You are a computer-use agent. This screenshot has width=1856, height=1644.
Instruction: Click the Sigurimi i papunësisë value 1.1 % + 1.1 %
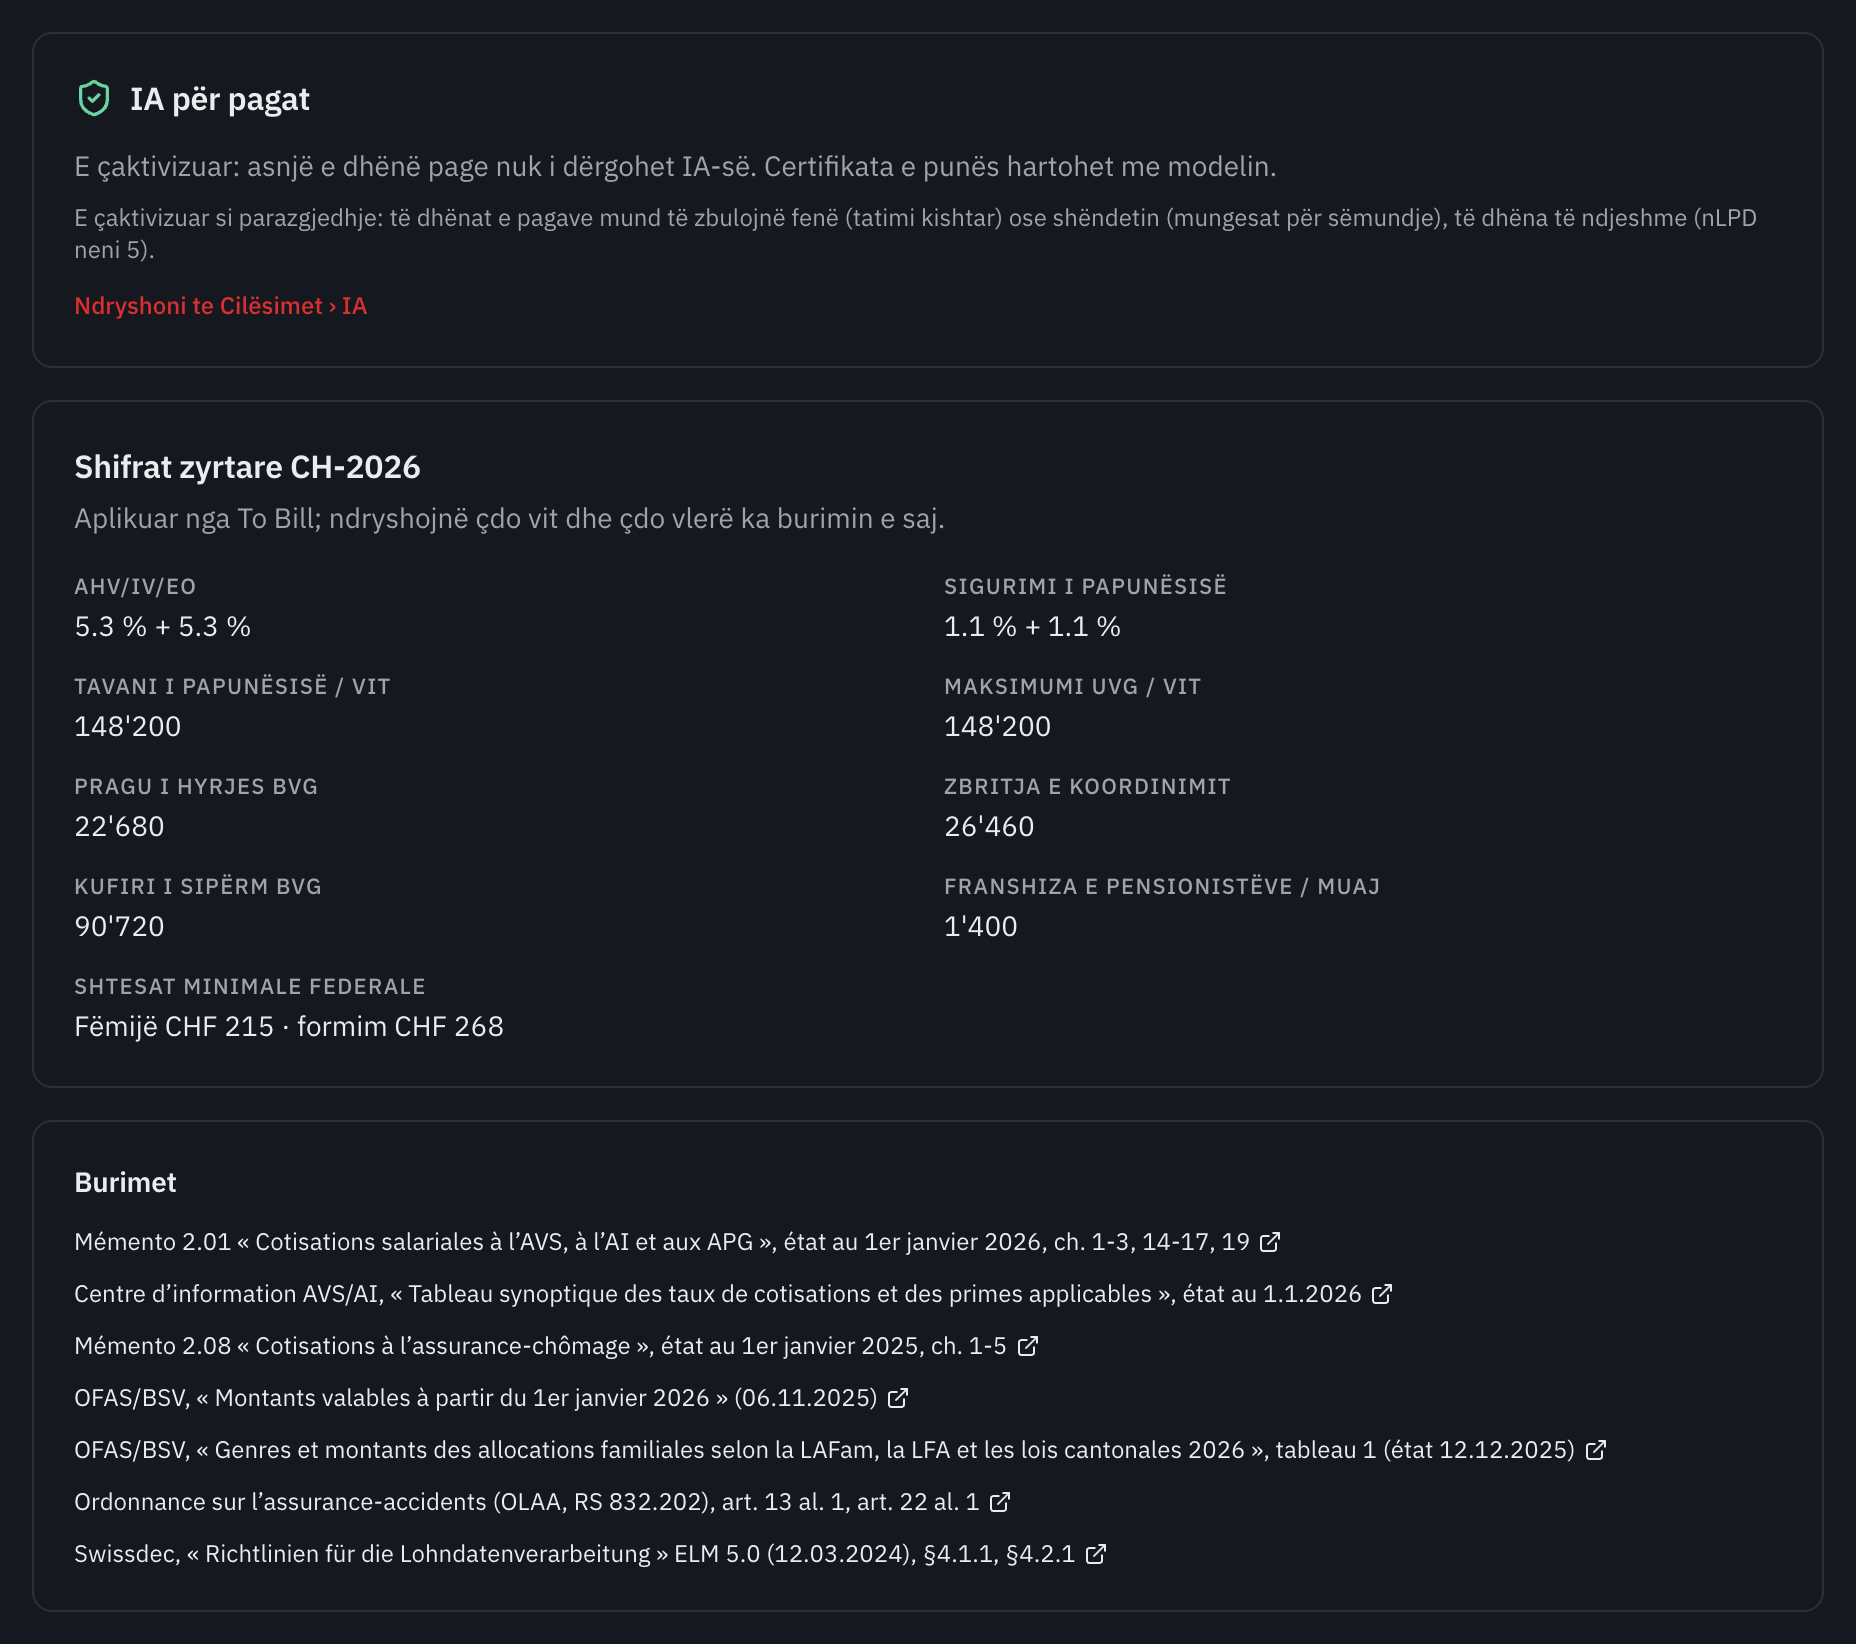tap(1033, 627)
